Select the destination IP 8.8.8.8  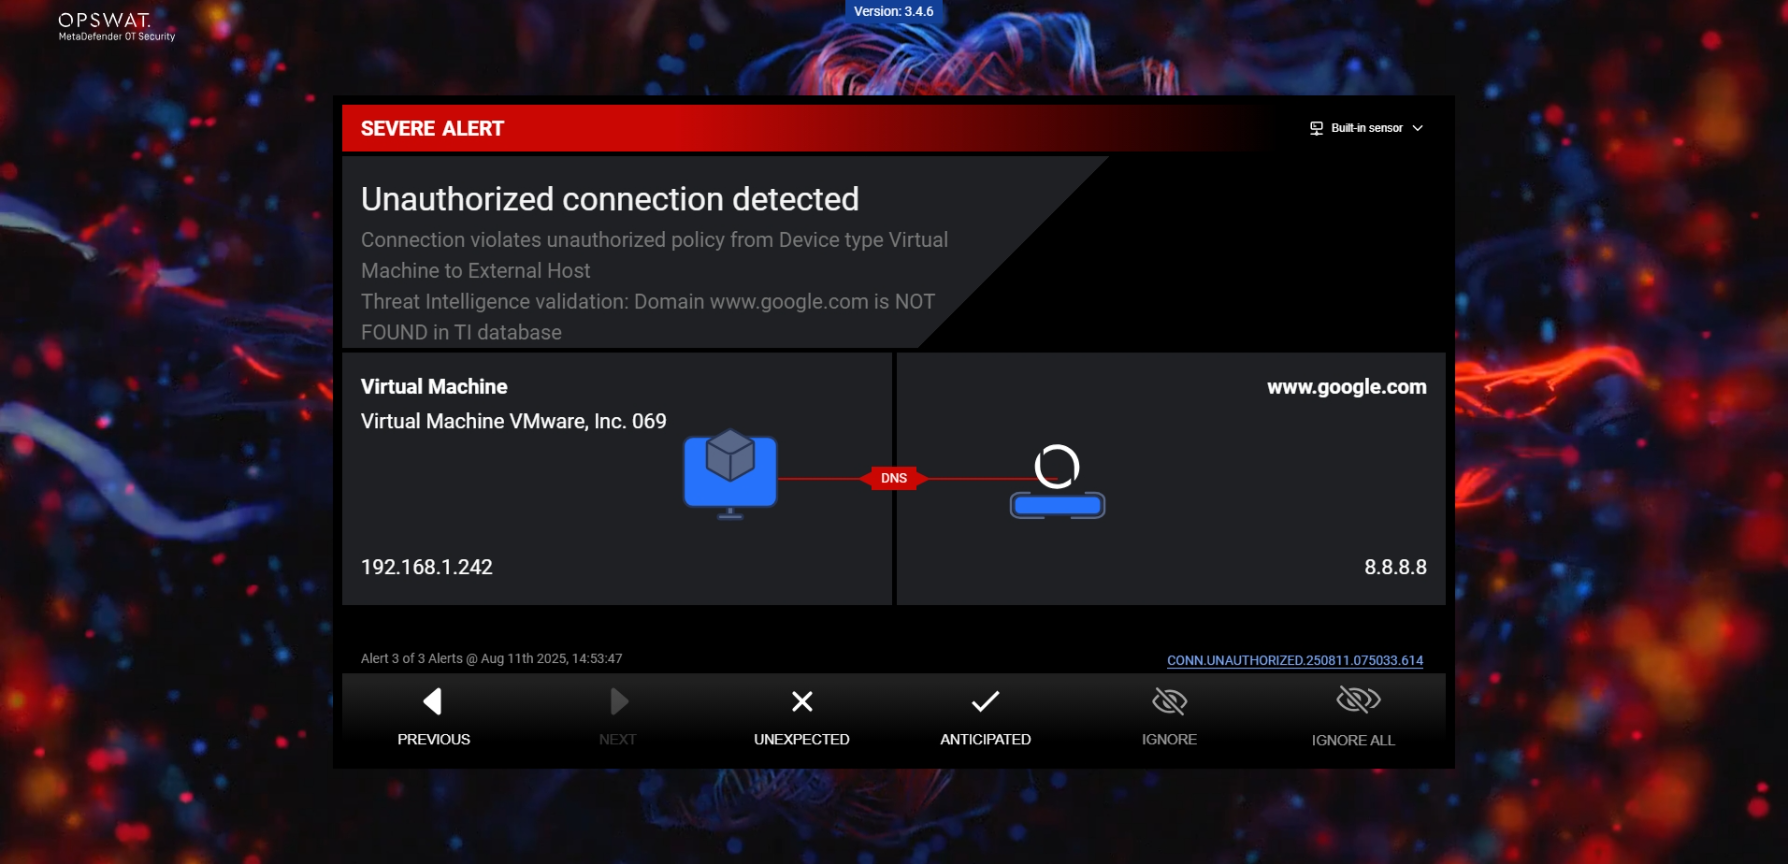pos(1395,567)
